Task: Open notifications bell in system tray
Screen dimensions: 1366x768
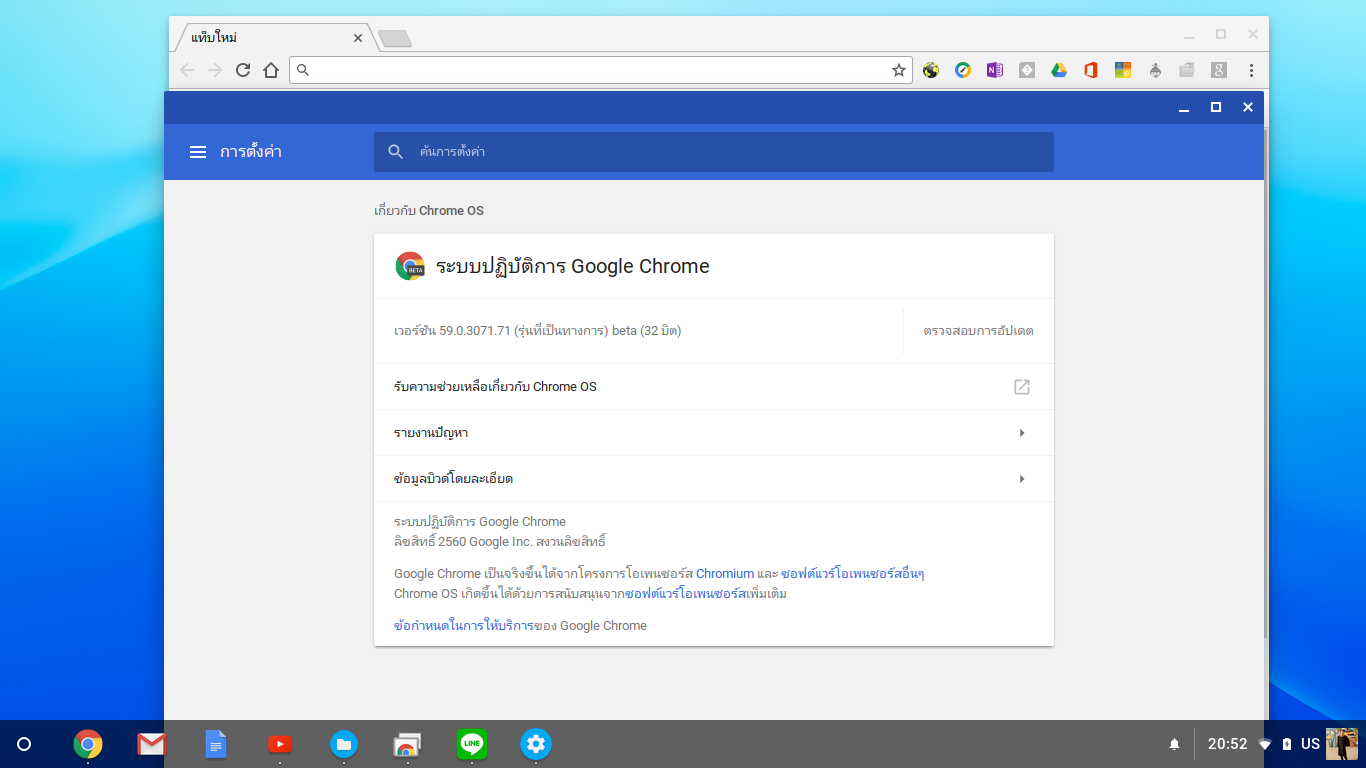Action: (x=1175, y=744)
